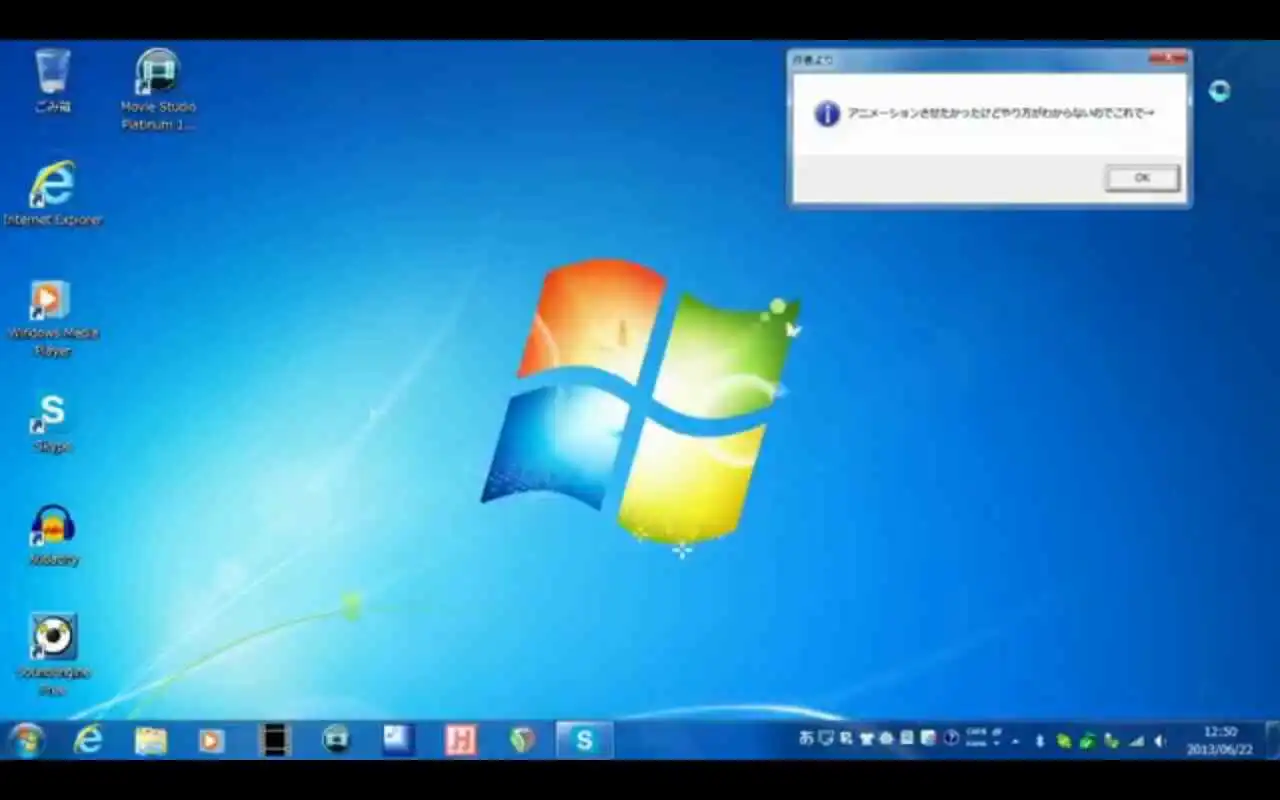Viewport: 1280px width, 800px height.
Task: Open the volume speaker tray icon
Action: [1160, 741]
